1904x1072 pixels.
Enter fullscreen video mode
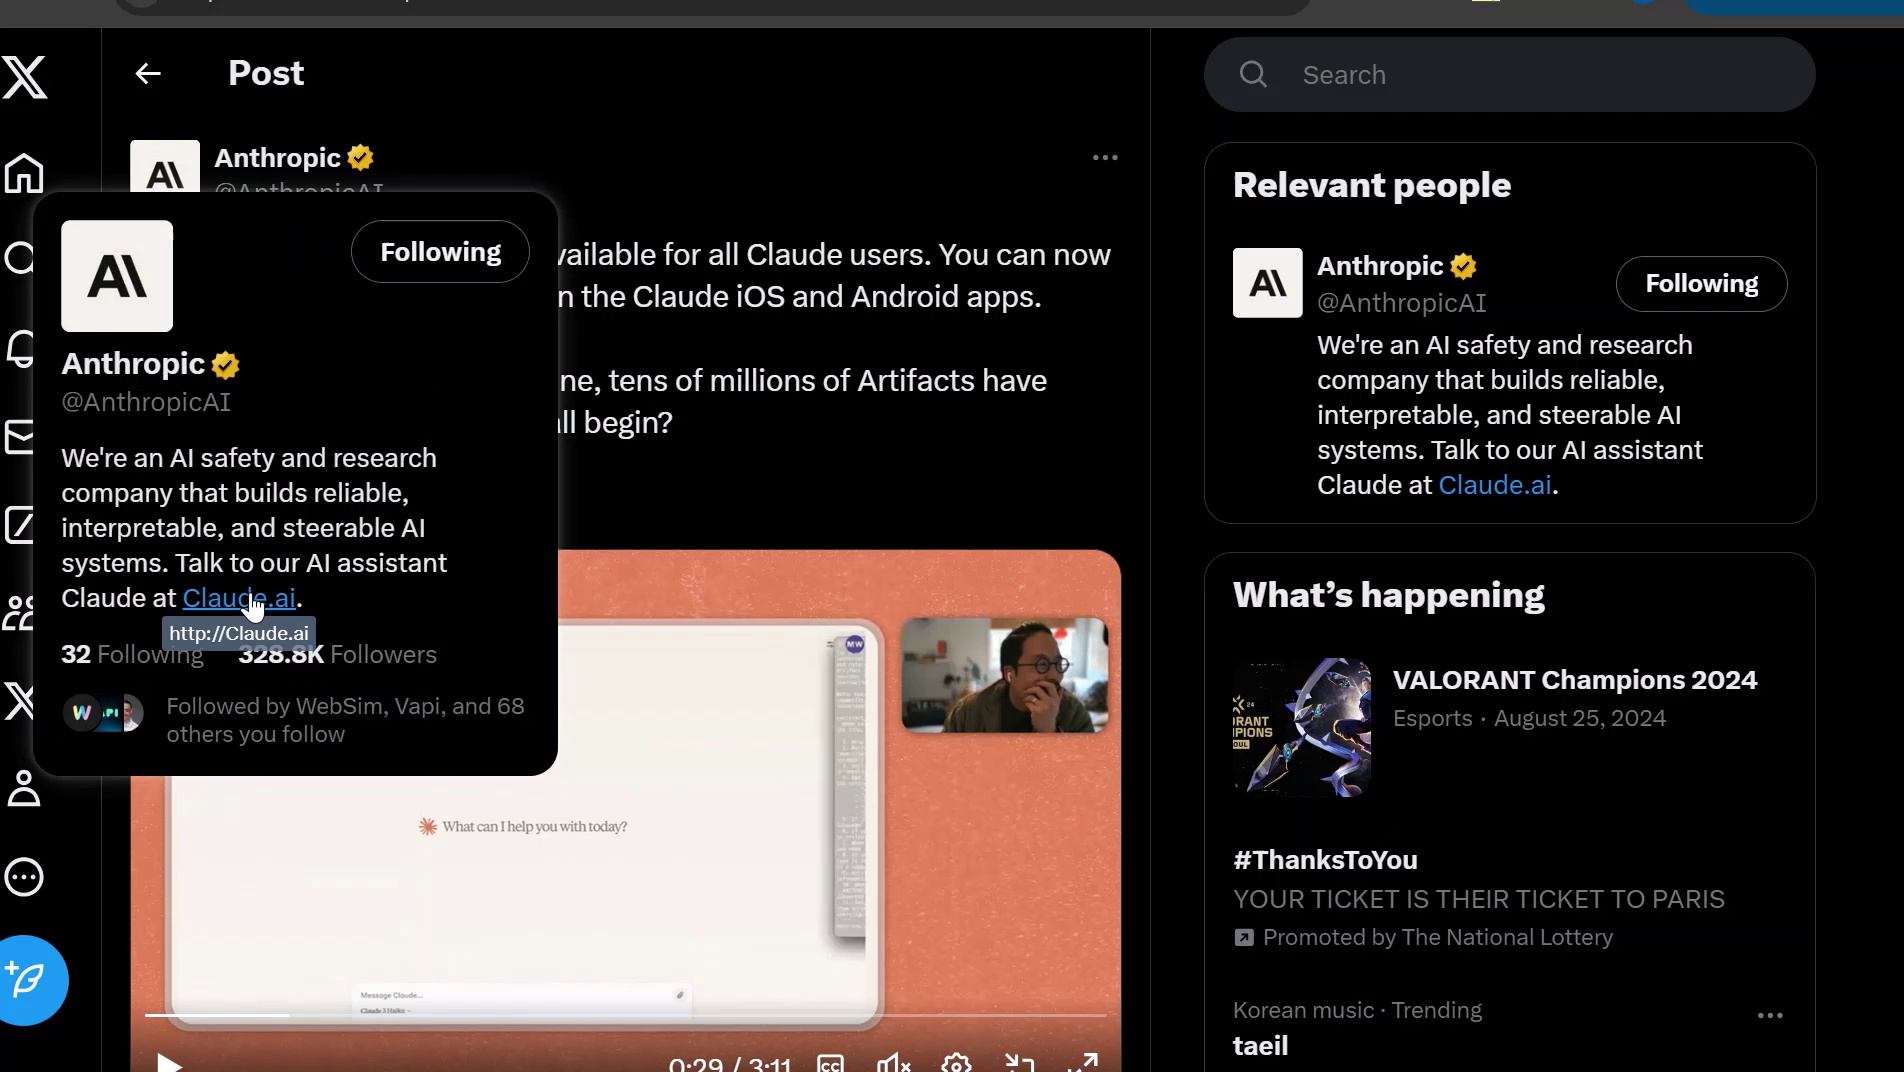pos(1082,1063)
